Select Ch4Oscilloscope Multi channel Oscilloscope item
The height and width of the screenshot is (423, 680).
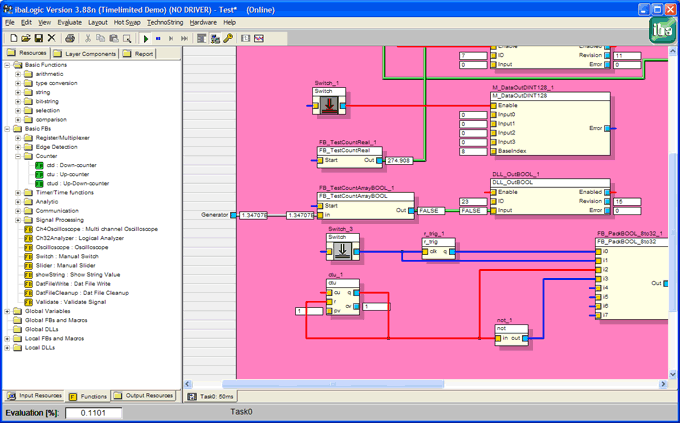click(91, 229)
